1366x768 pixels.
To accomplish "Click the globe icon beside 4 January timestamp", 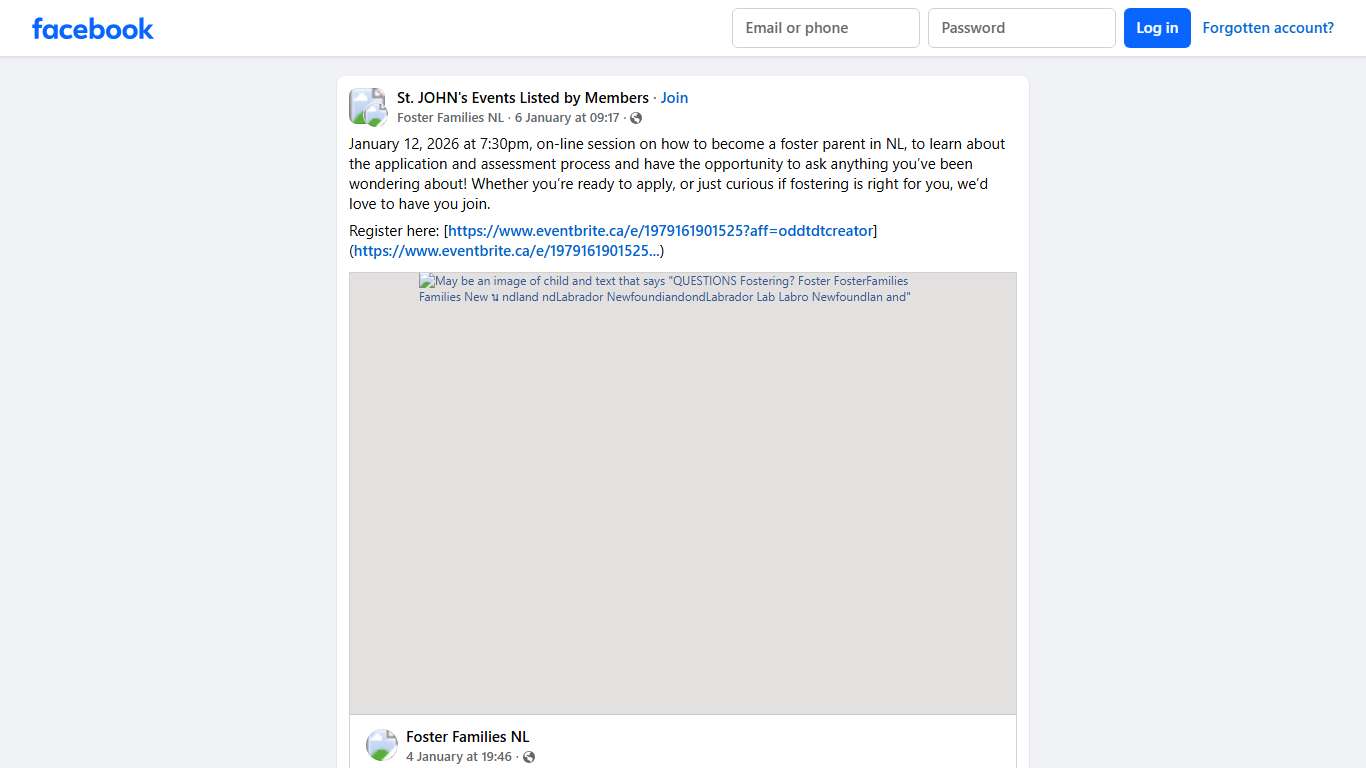I will coord(529,757).
